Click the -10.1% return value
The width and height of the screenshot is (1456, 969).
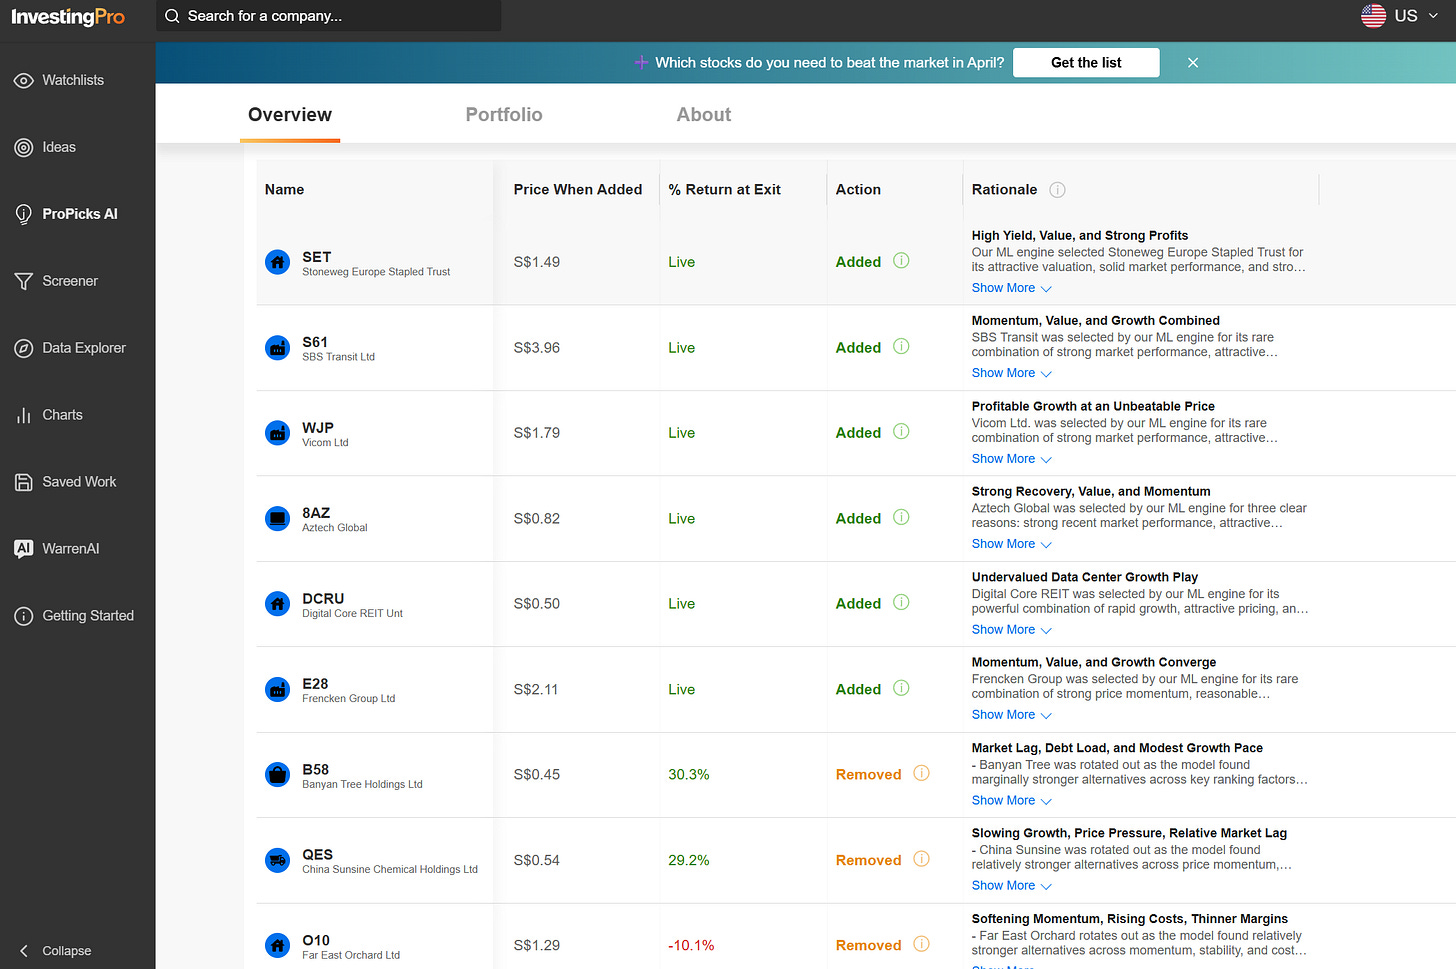pyautogui.click(x=691, y=945)
